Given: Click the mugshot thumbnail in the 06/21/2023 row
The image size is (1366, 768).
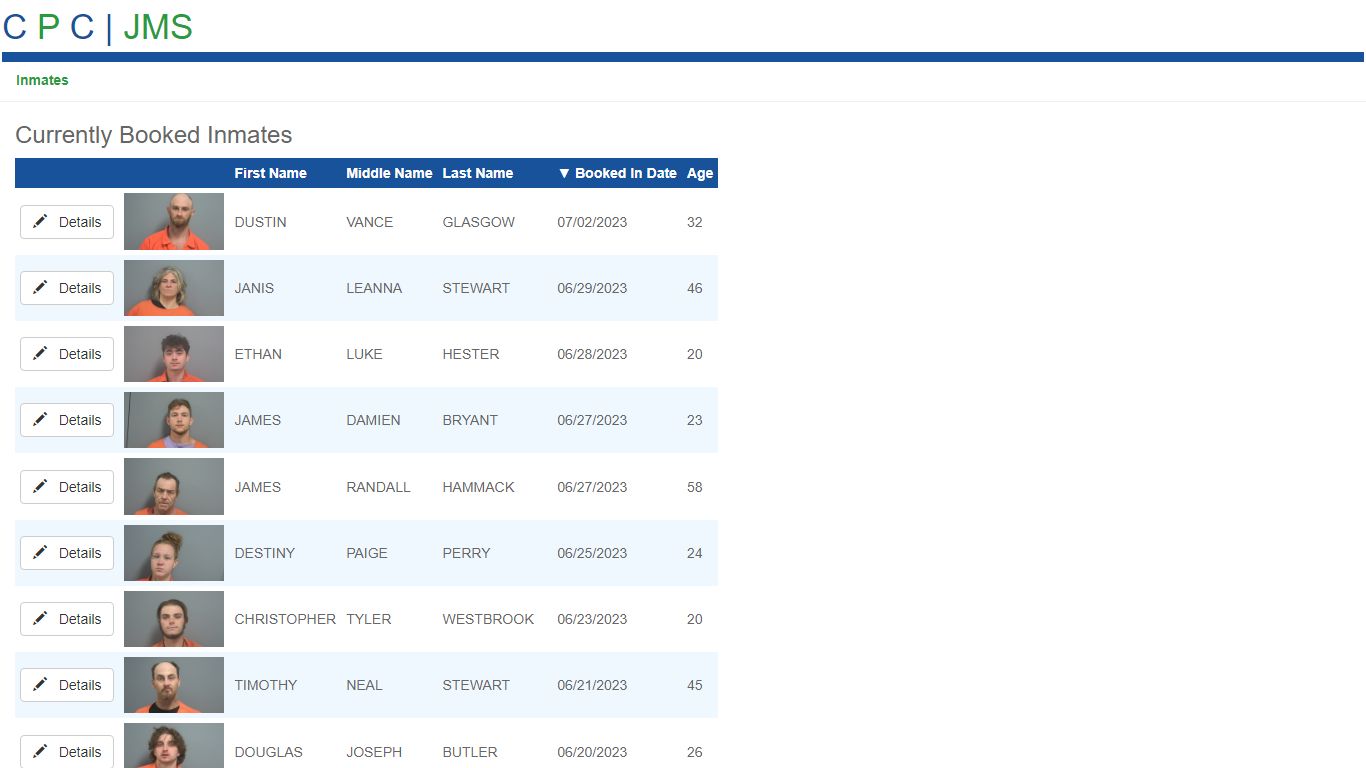Looking at the screenshot, I should pos(174,685).
